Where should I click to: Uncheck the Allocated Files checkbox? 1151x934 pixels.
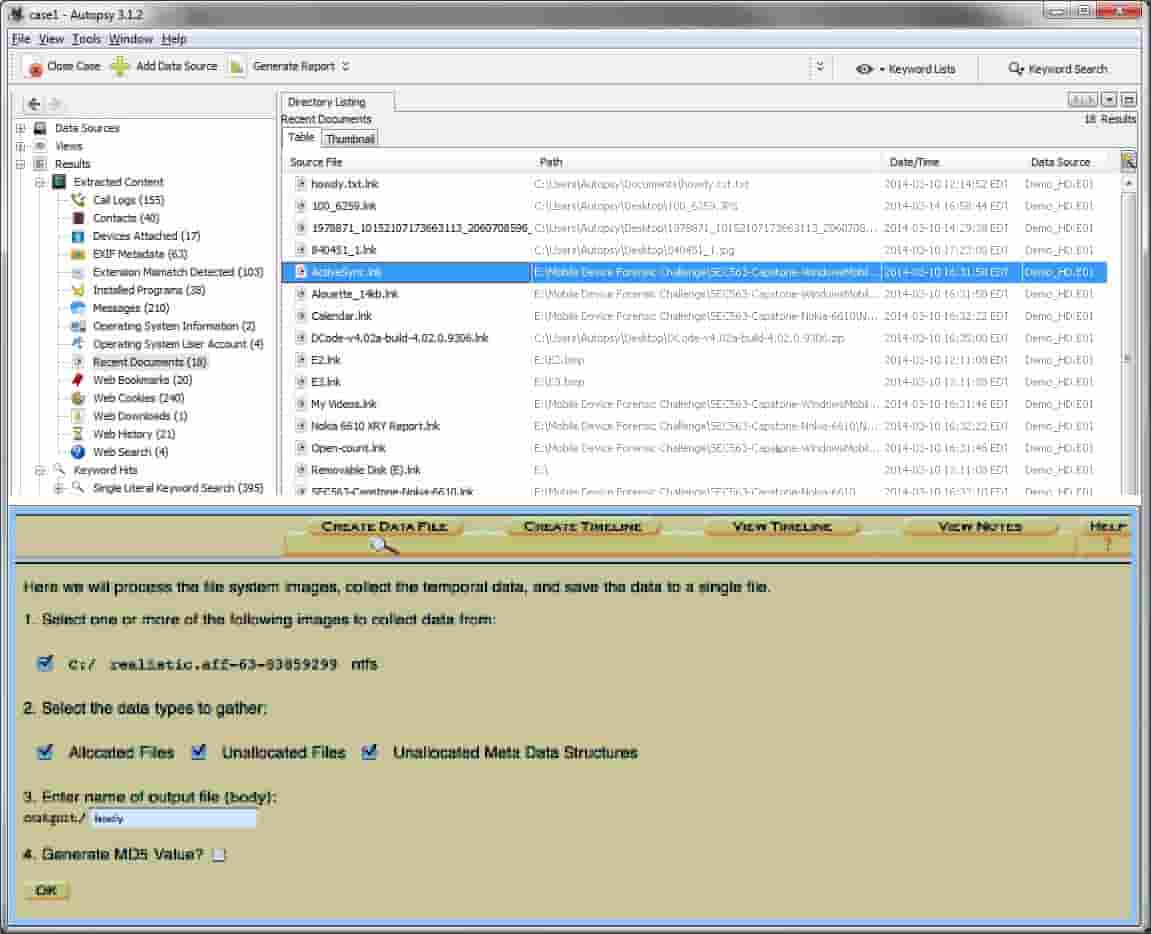tap(45, 752)
